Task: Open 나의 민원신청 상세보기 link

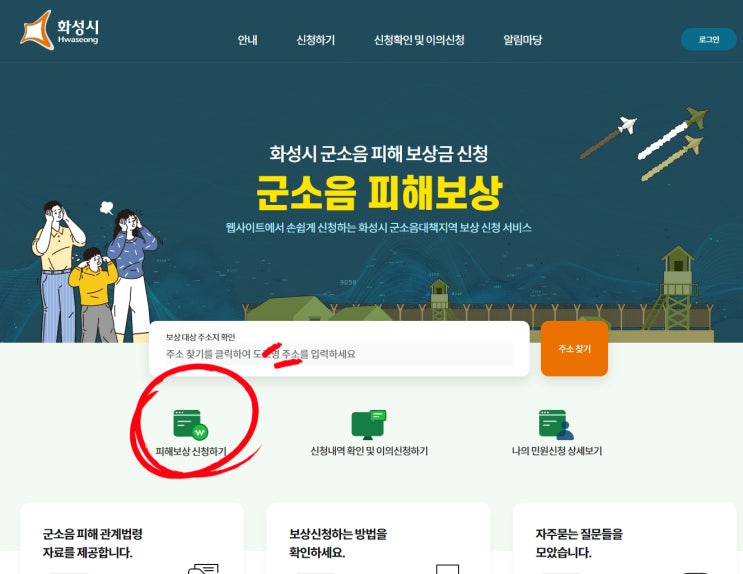Action: tap(557, 451)
